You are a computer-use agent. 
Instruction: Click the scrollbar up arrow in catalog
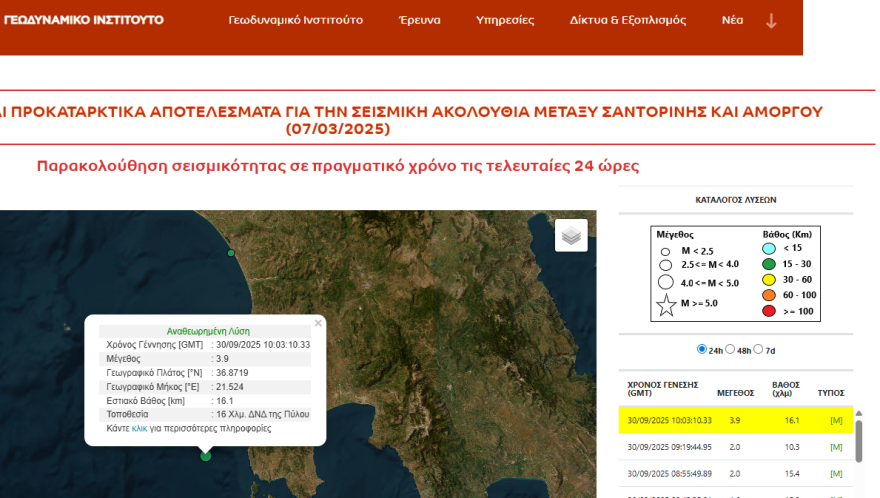click(x=859, y=414)
